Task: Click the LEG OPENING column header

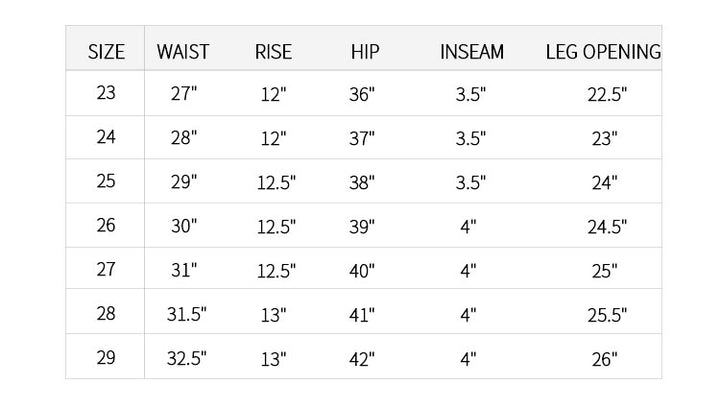Action: tap(603, 51)
